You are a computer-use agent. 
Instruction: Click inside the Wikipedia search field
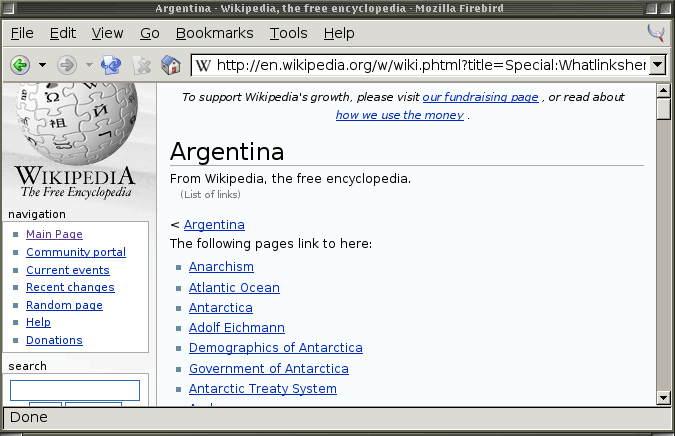click(75, 389)
